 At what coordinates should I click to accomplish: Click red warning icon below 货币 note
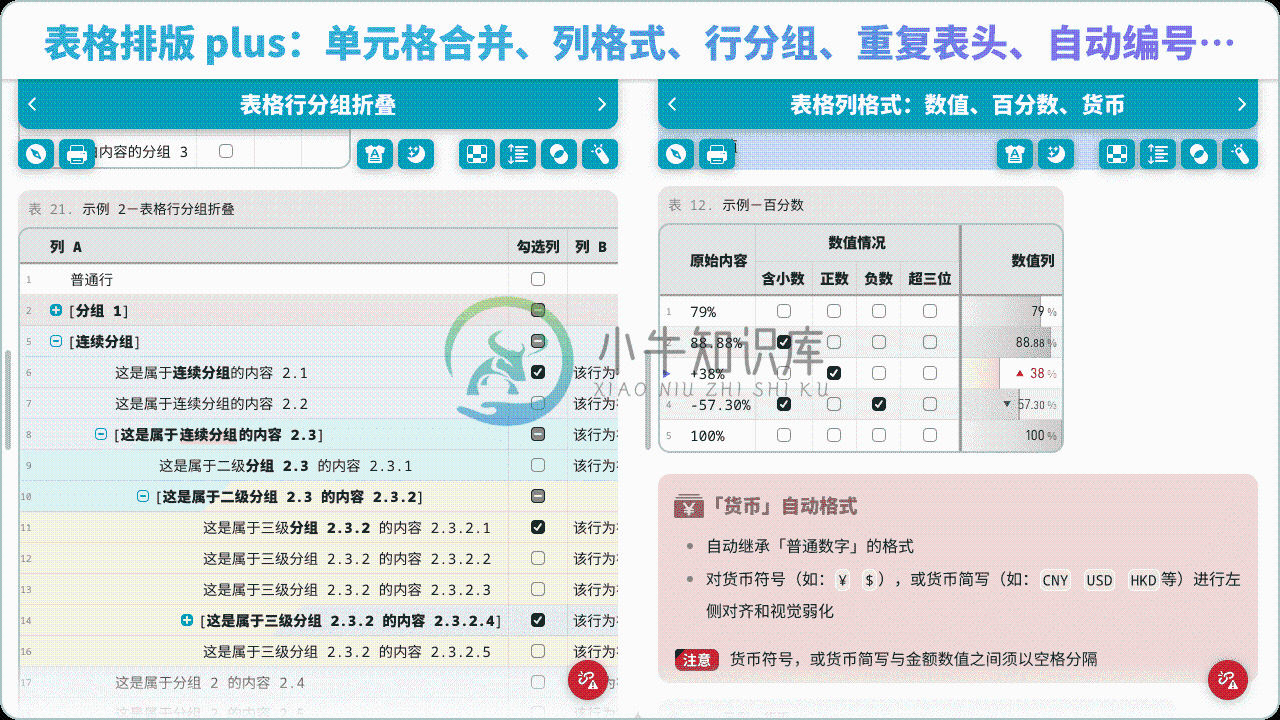pos(1228,680)
